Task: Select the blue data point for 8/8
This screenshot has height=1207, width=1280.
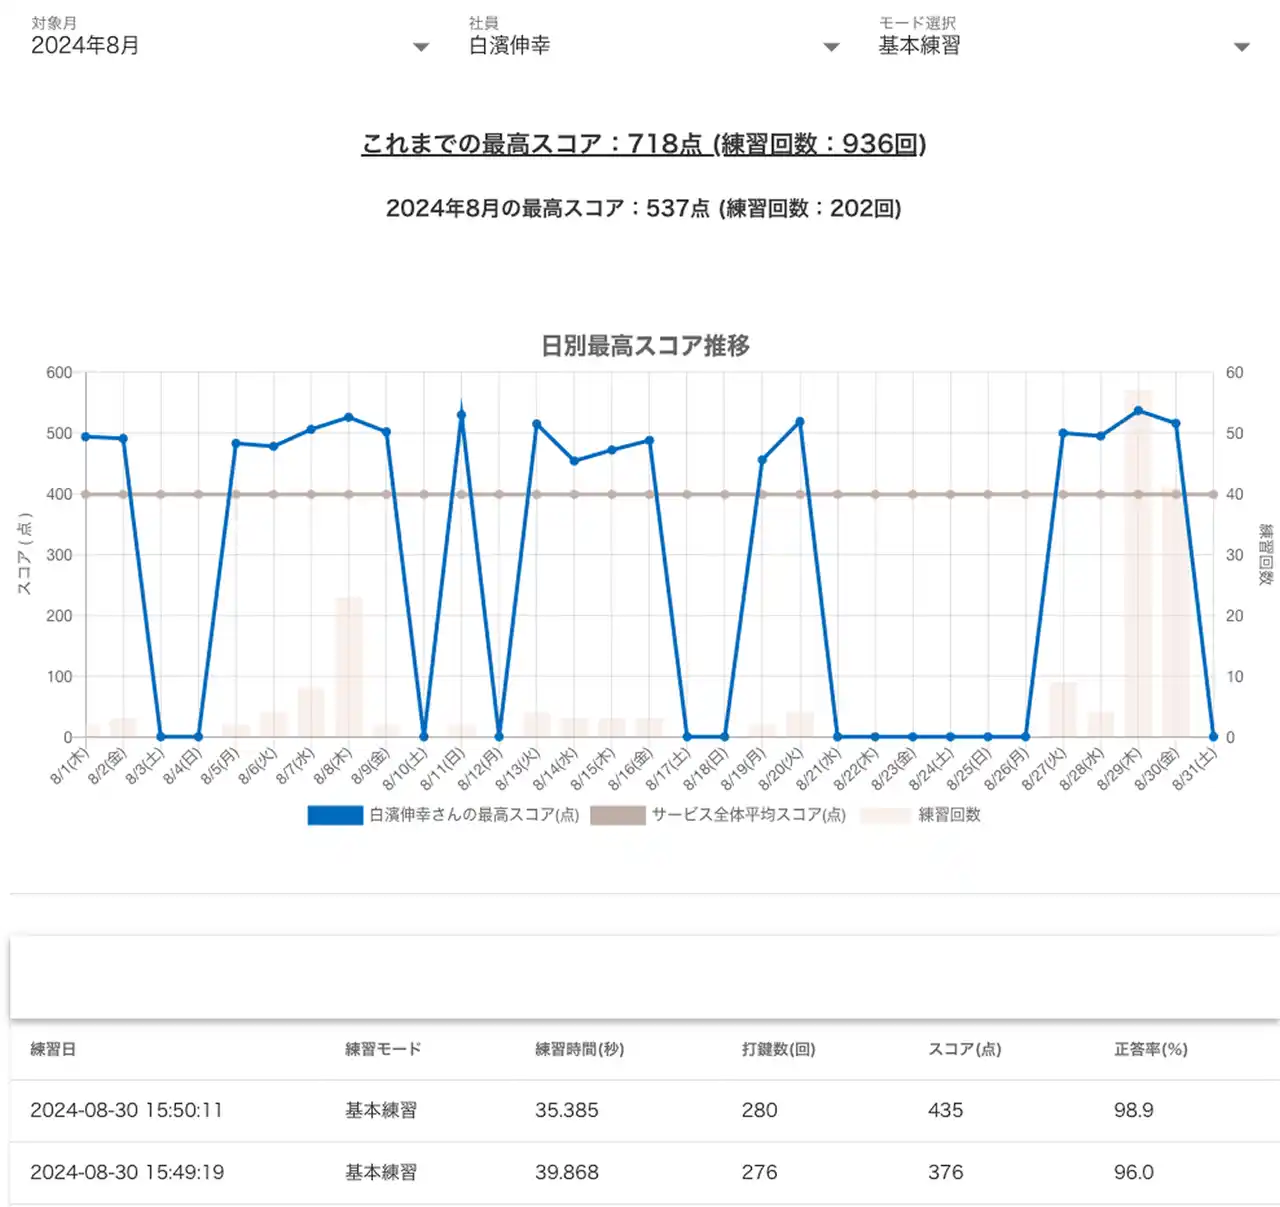Action: tap(348, 417)
